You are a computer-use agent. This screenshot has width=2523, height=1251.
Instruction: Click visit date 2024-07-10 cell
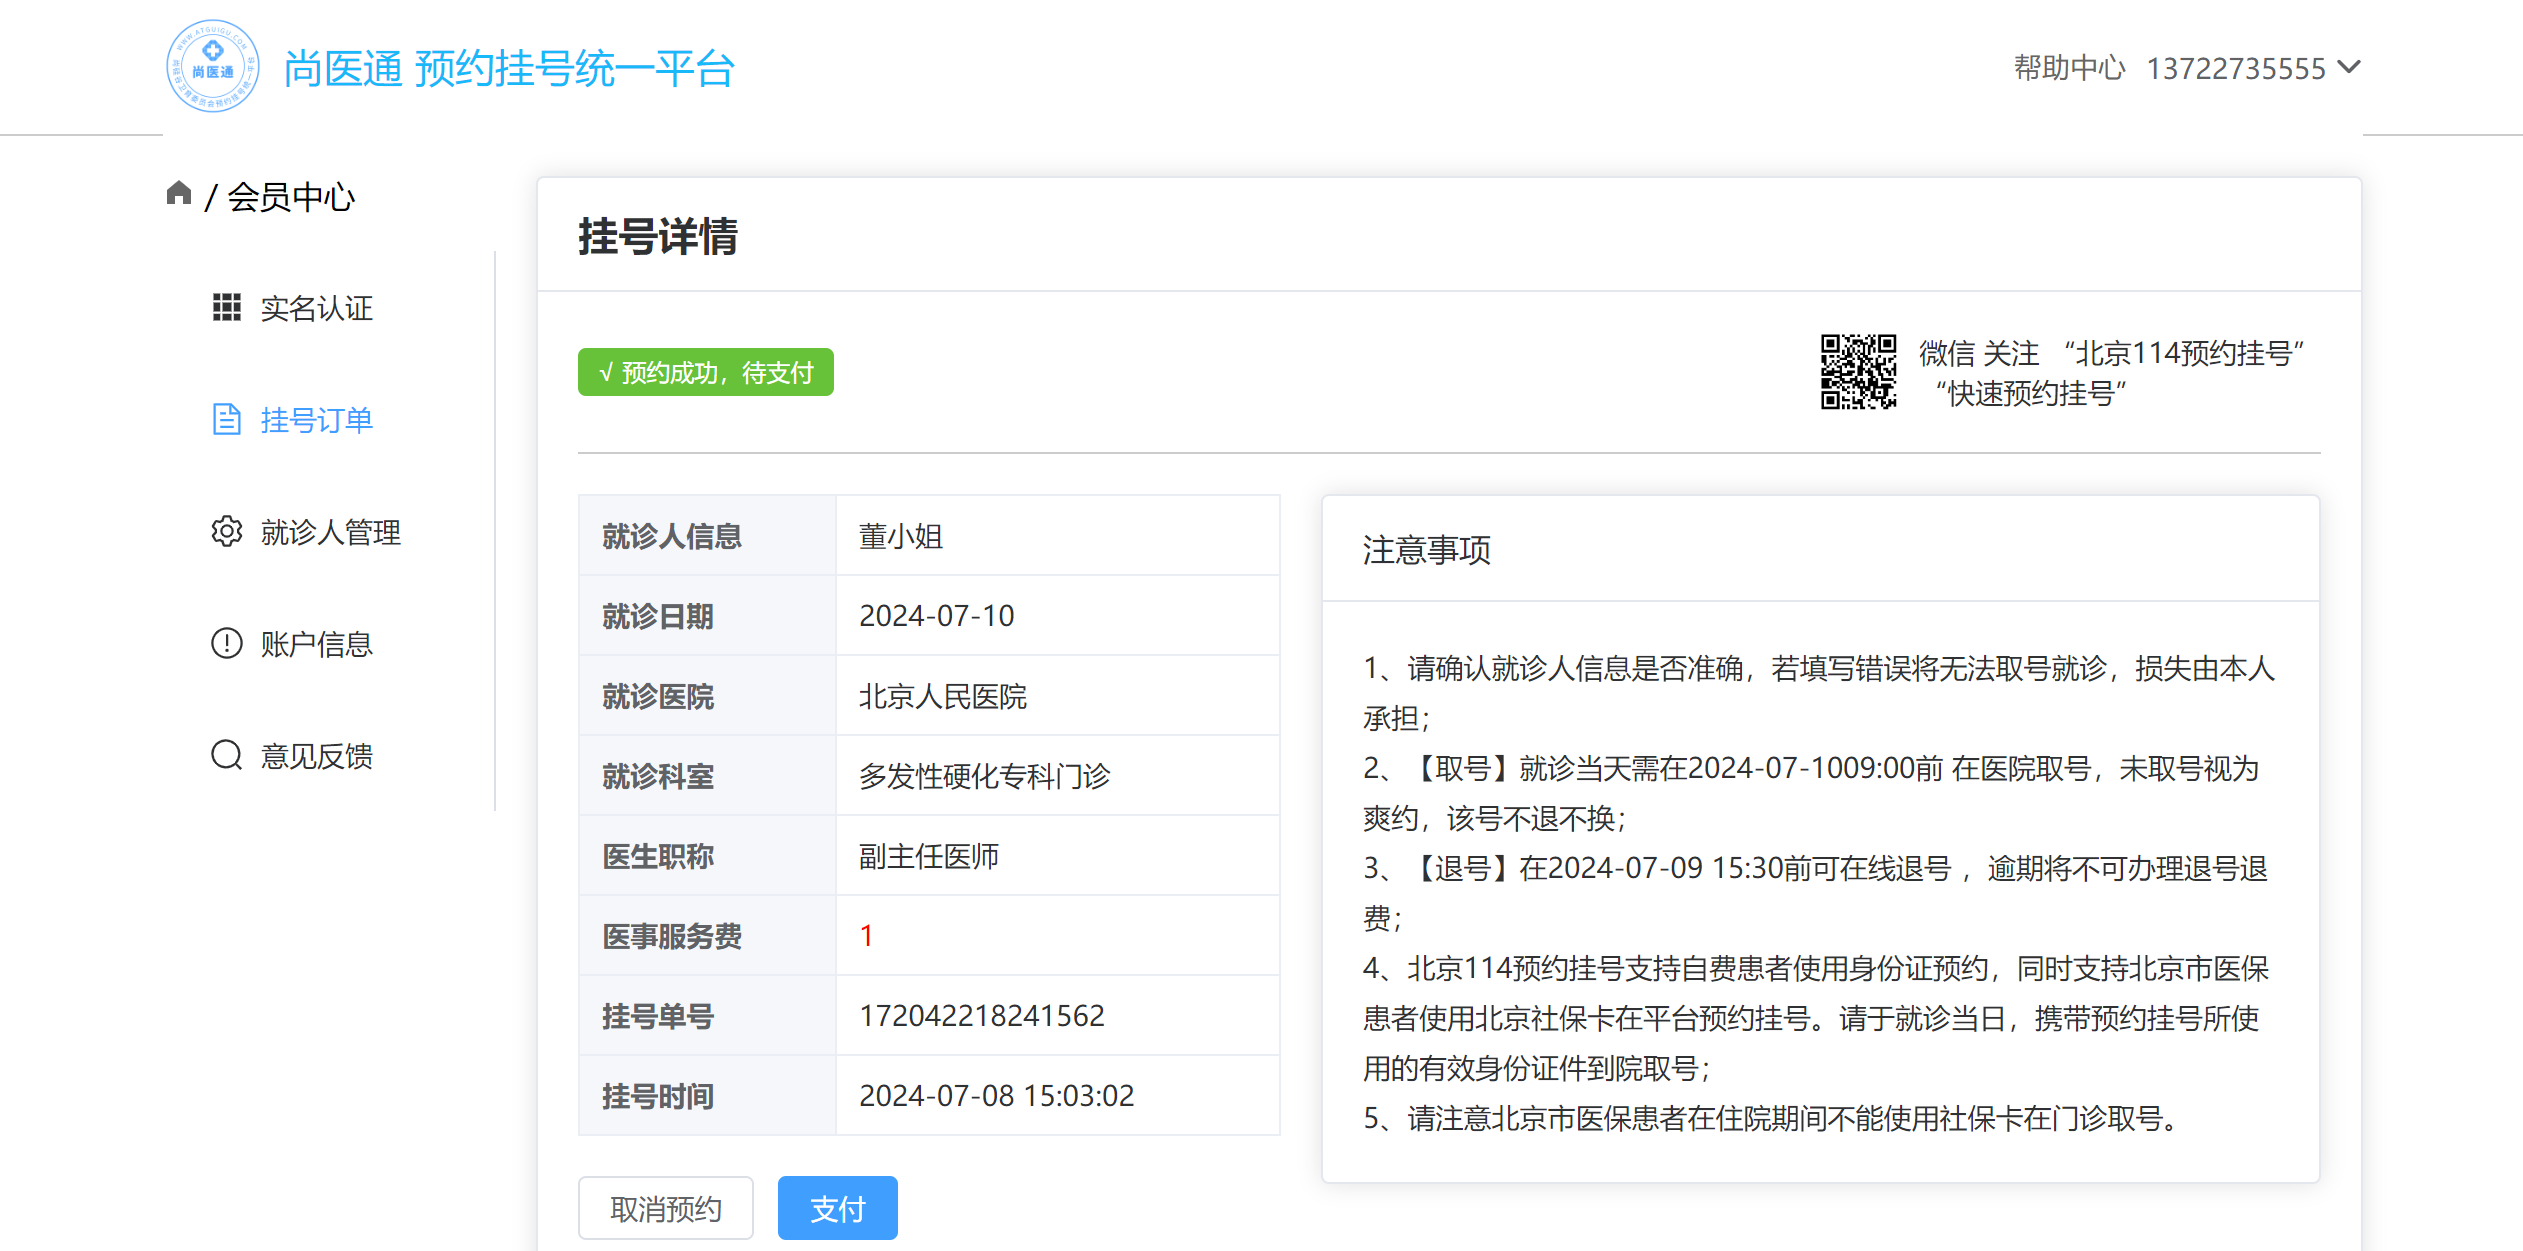pyautogui.click(x=1058, y=615)
